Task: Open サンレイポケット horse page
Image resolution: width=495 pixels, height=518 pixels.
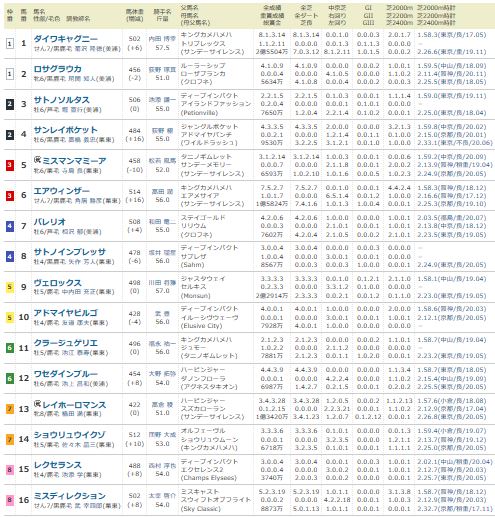Action: 66,130
